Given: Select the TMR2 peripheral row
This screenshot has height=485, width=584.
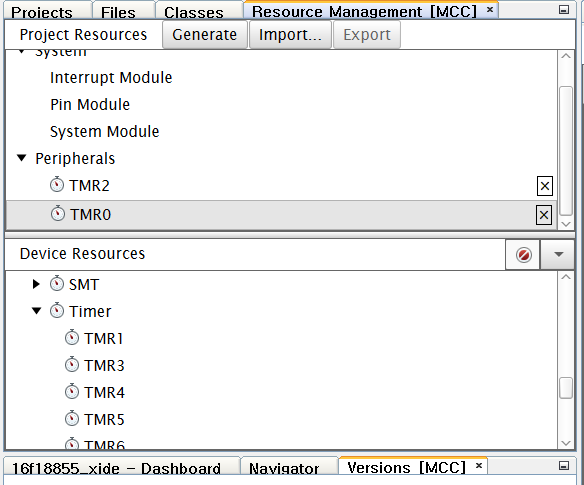Looking at the screenshot, I should pyautogui.click(x=281, y=186).
